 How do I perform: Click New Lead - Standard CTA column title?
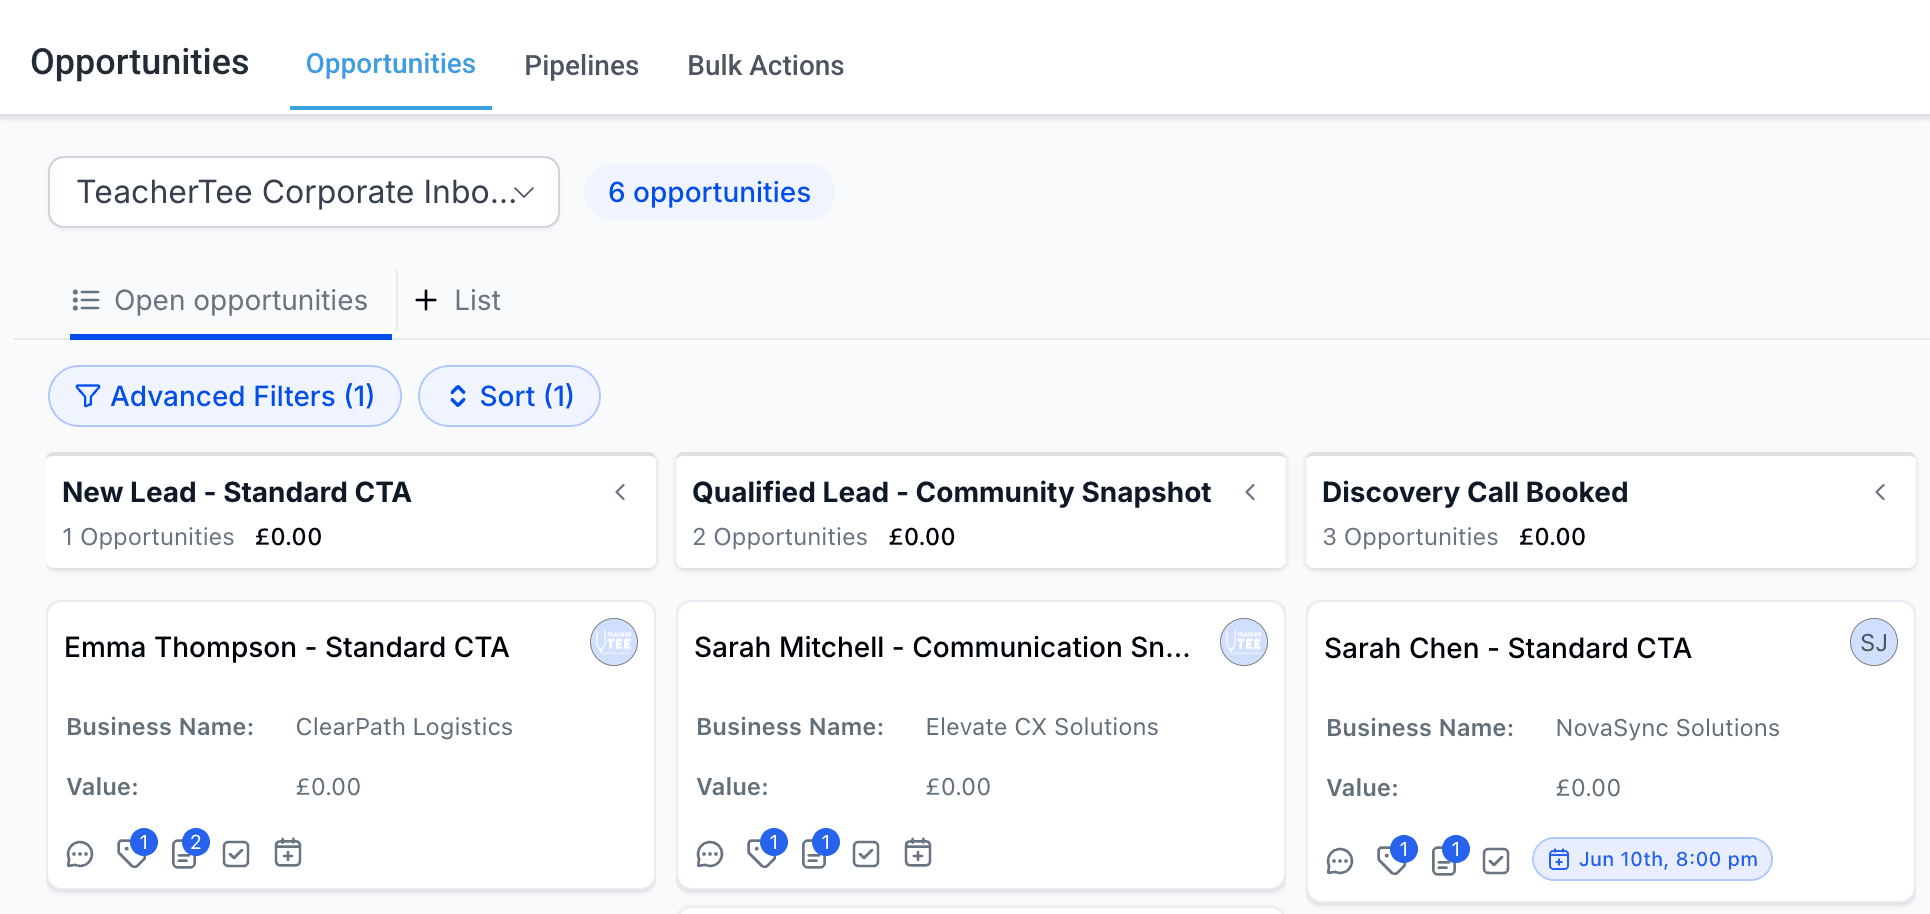click(237, 492)
